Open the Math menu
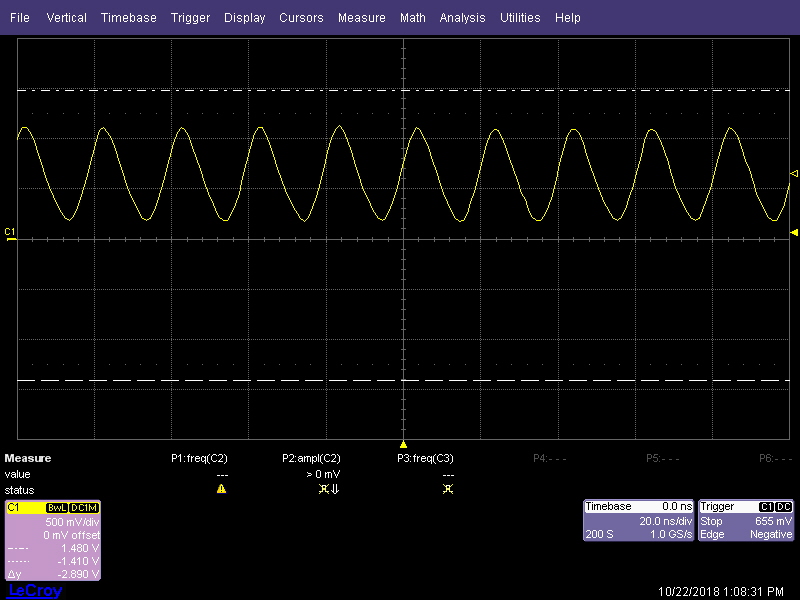800x600 pixels. click(x=412, y=18)
